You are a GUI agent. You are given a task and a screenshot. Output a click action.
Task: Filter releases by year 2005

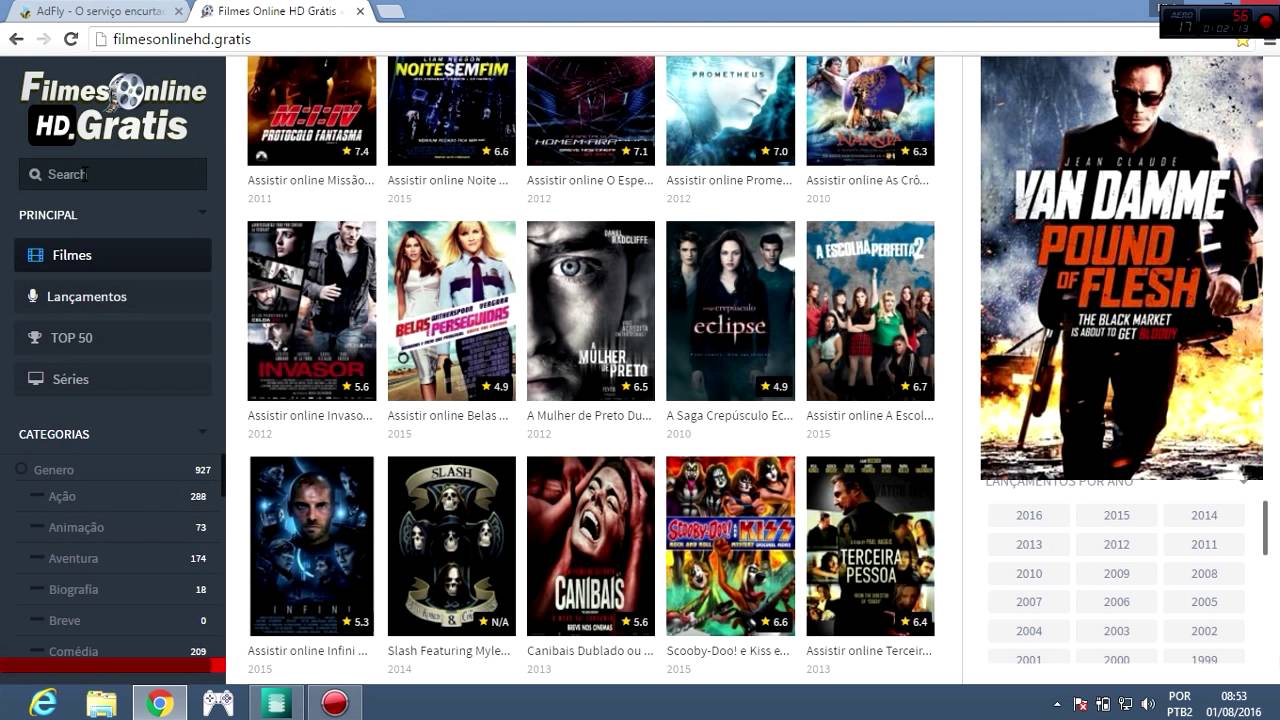pos(1204,602)
